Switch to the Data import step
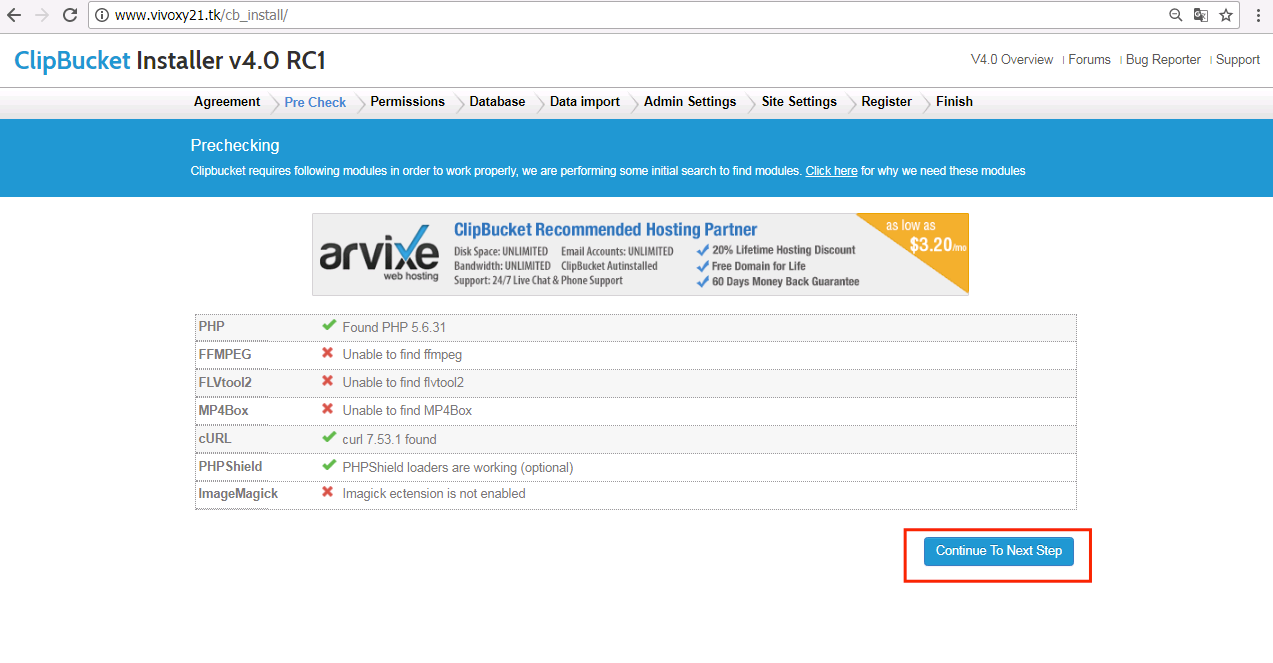Viewport: 1273px width, 663px height. point(585,102)
